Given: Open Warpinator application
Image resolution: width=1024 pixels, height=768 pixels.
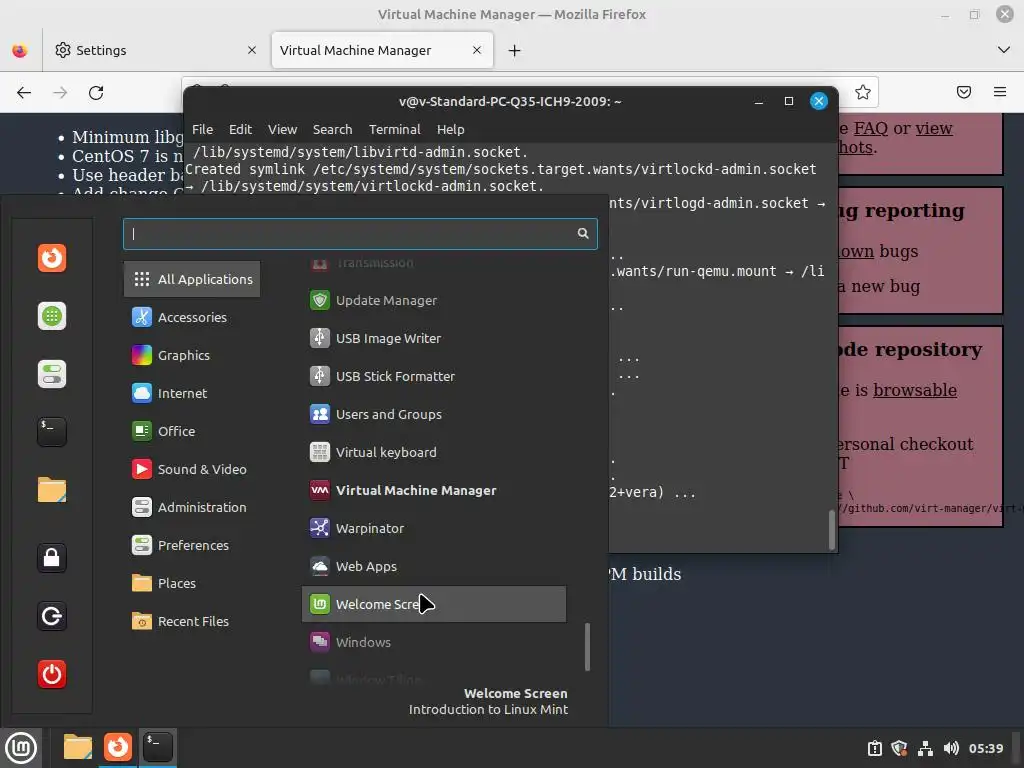Looking at the screenshot, I should click(434, 528).
